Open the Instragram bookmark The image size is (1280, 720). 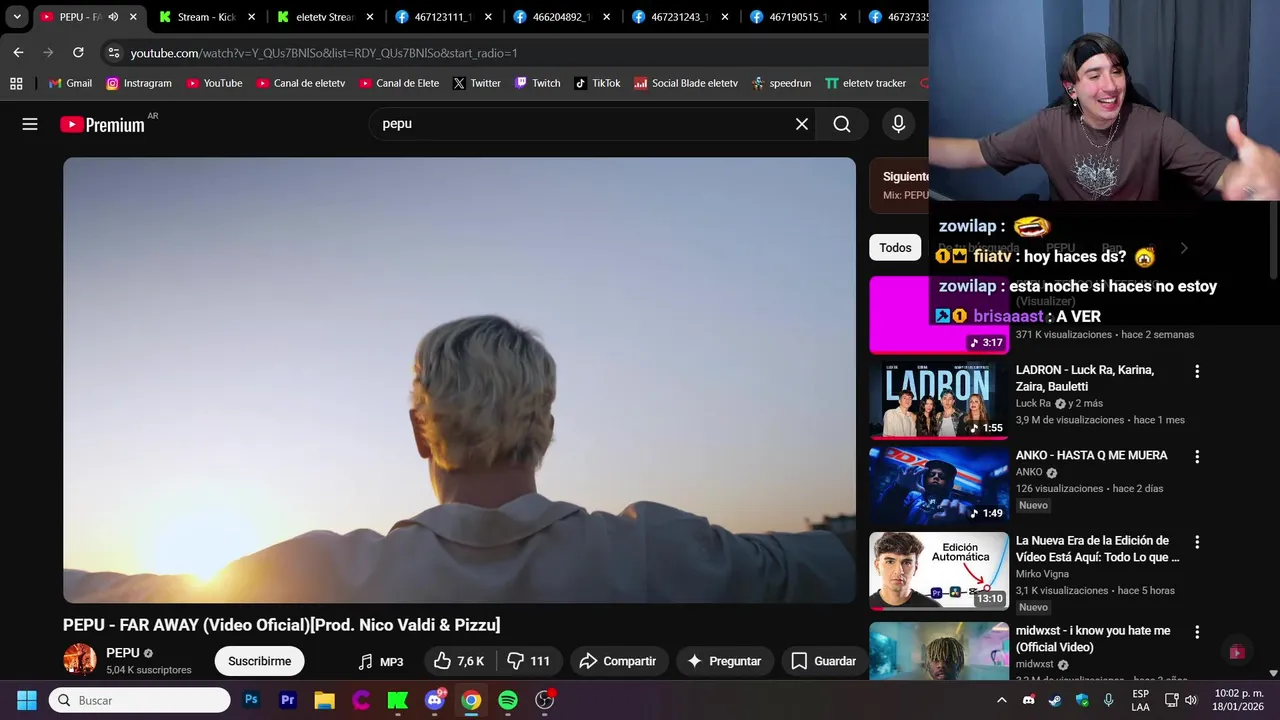139,83
